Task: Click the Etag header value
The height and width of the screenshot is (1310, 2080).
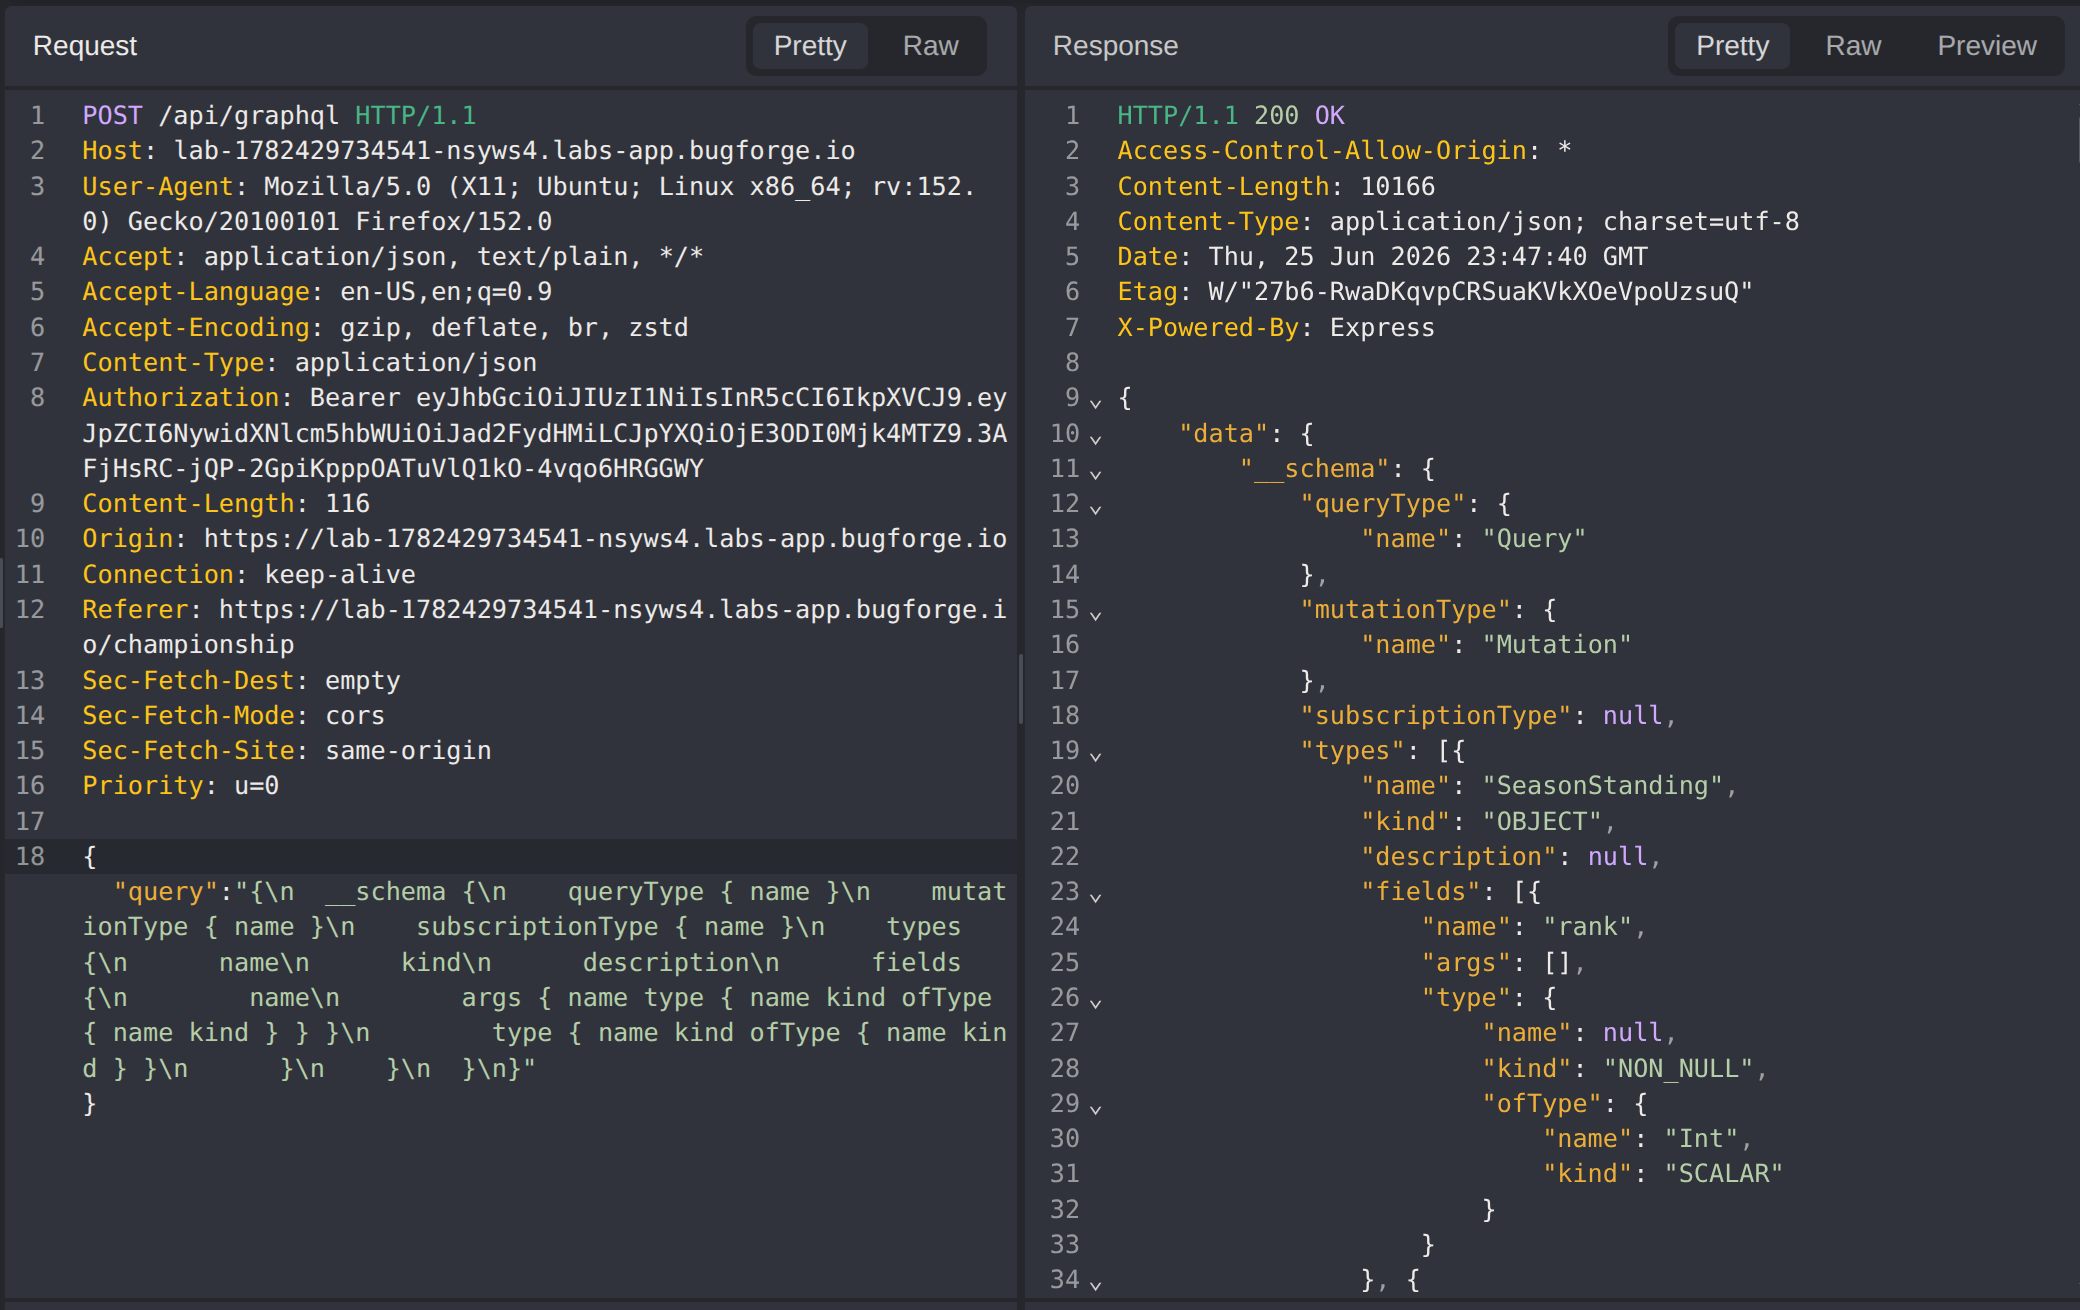Action: 1481,292
